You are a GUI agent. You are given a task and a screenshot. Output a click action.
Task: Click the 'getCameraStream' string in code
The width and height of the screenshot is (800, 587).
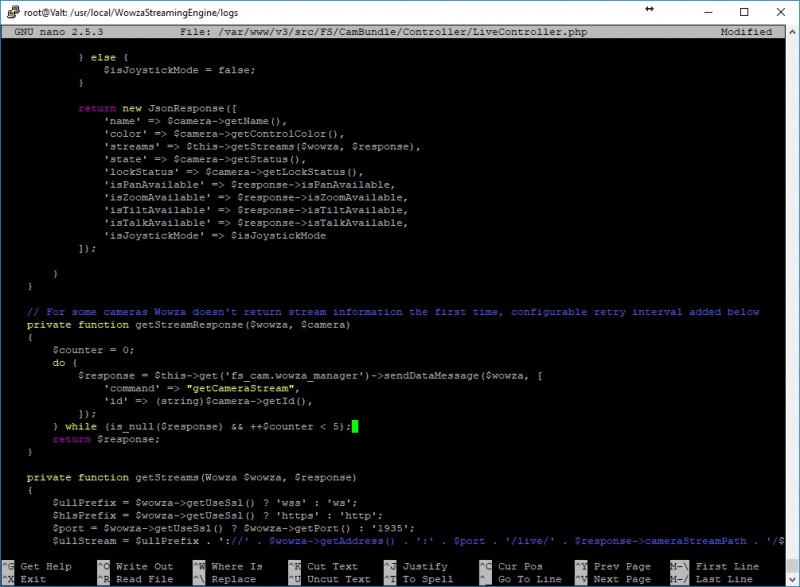tap(240, 389)
